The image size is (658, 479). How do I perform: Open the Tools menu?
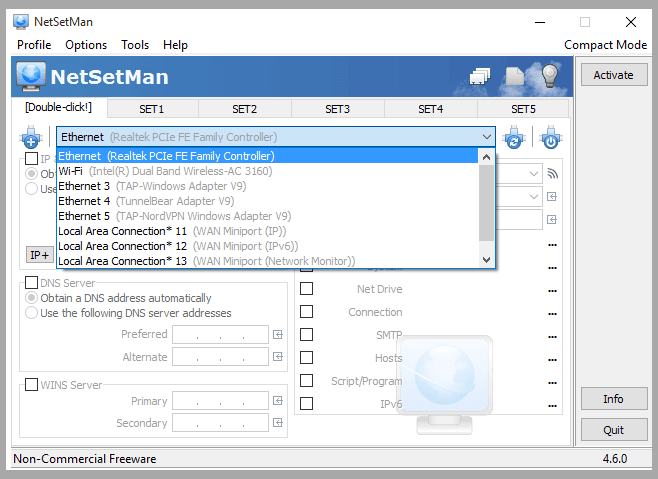tap(135, 44)
